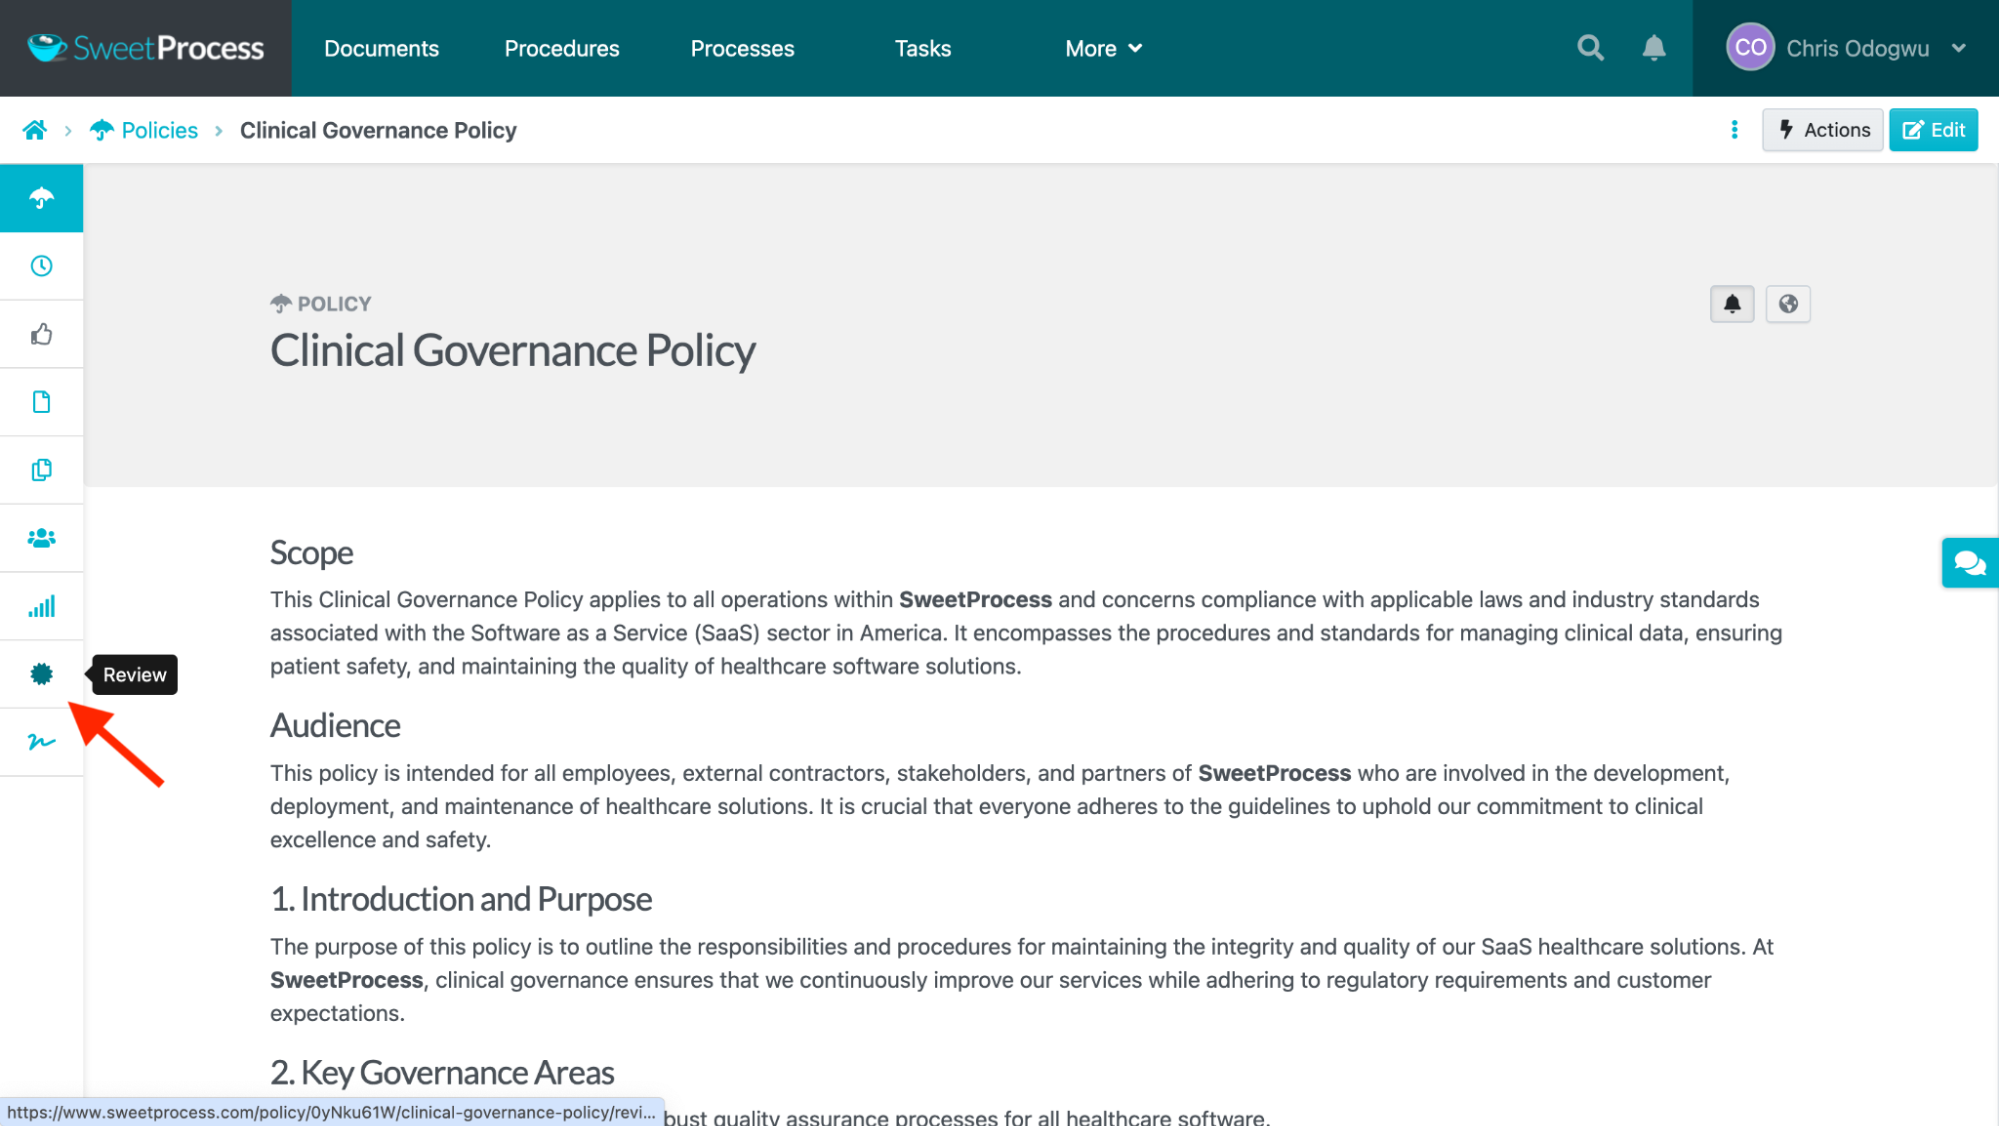Open the Review sidebar icon
The width and height of the screenshot is (1999, 1127).
(41, 674)
